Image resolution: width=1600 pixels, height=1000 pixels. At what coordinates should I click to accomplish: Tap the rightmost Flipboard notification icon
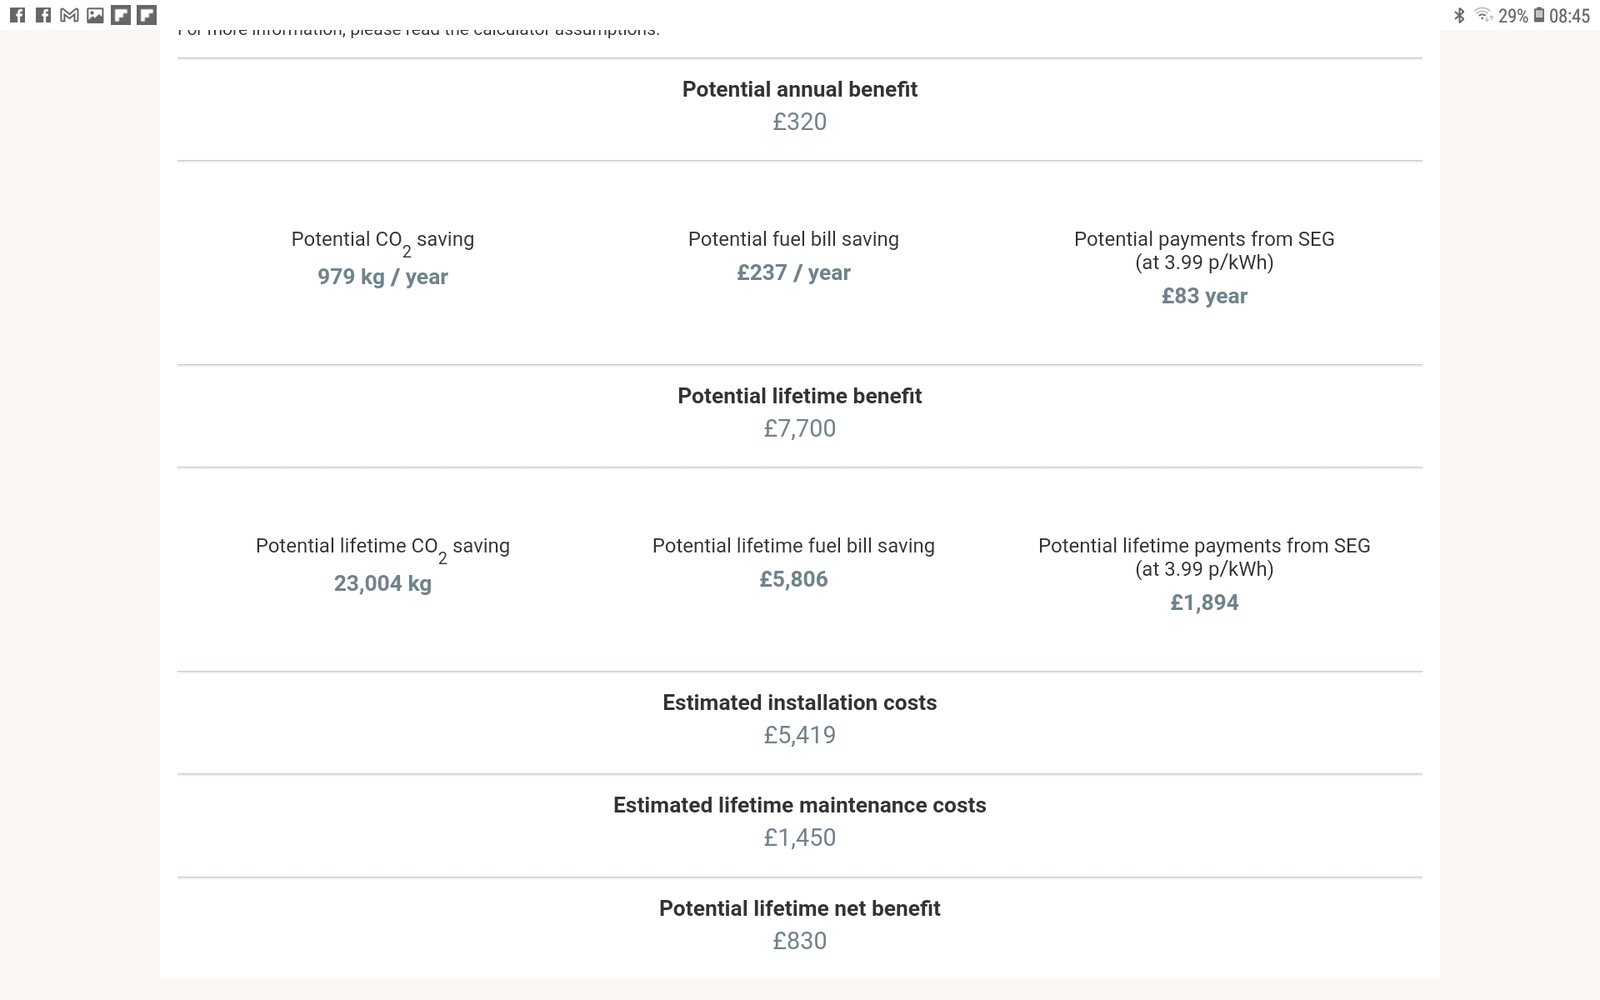coord(147,15)
